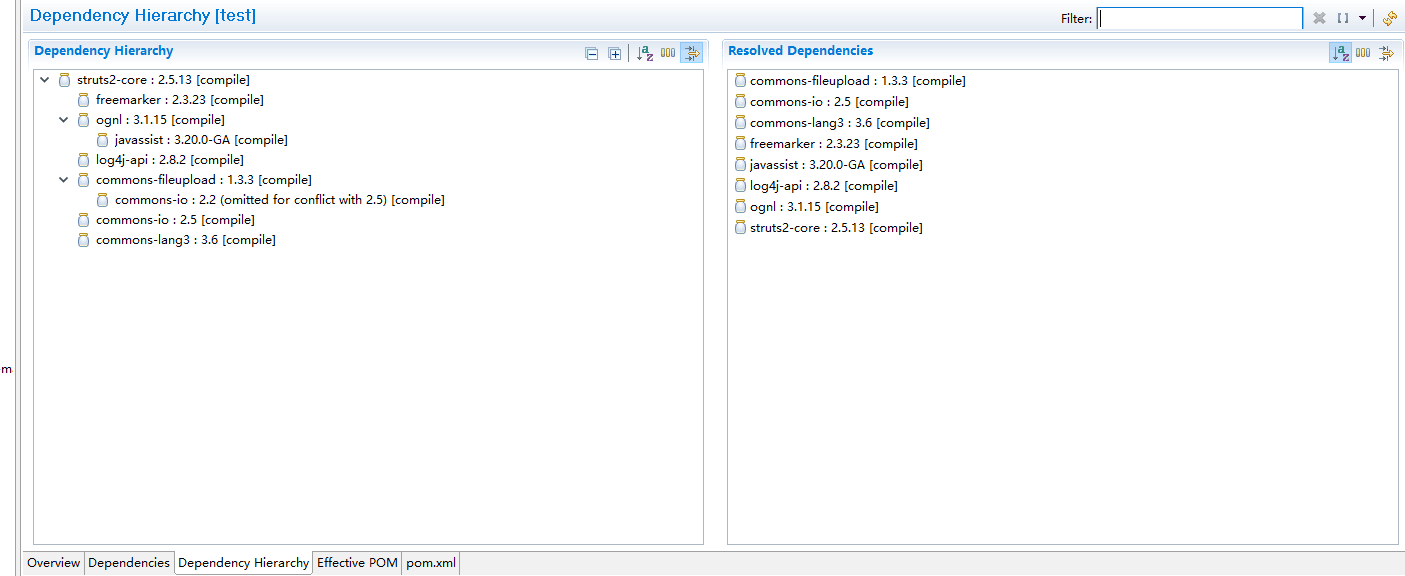This screenshot has height=576, width=1405.
Task: Click jar icon of struts2-core in the hierarchy
Action: click(64, 80)
